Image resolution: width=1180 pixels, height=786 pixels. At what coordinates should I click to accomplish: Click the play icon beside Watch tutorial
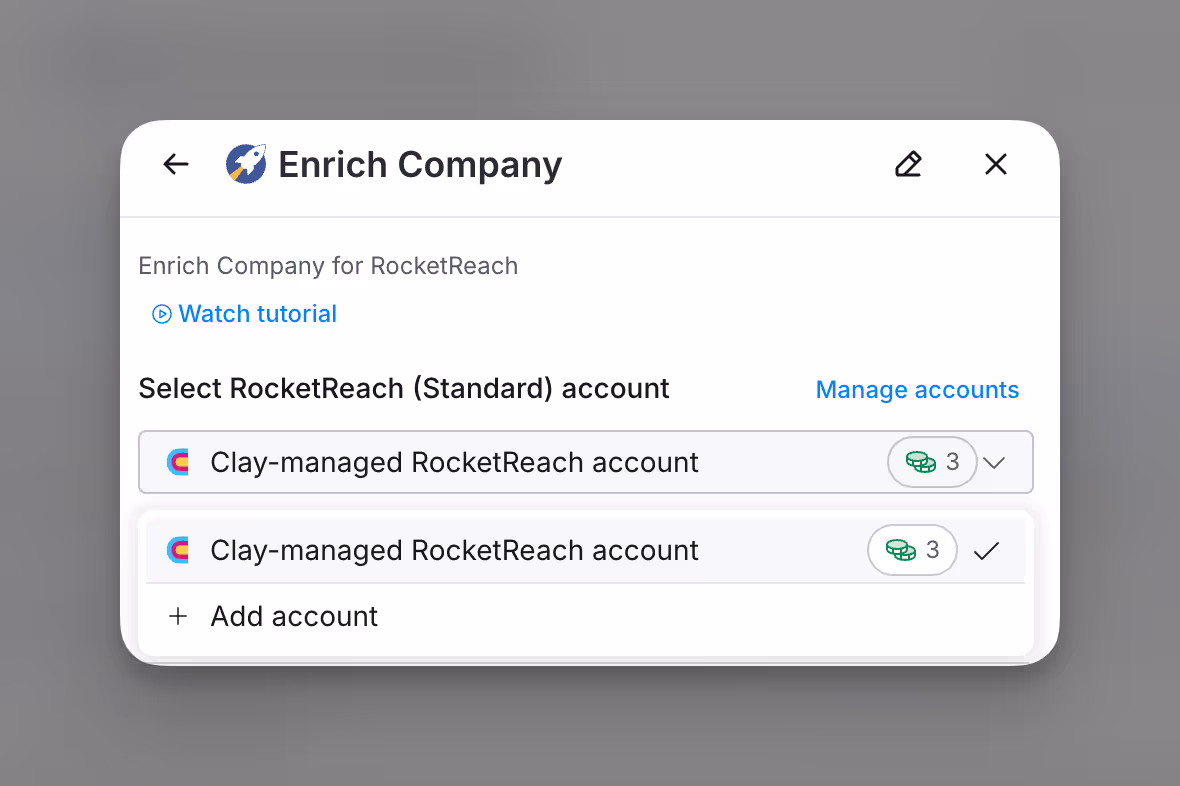pyautogui.click(x=162, y=314)
